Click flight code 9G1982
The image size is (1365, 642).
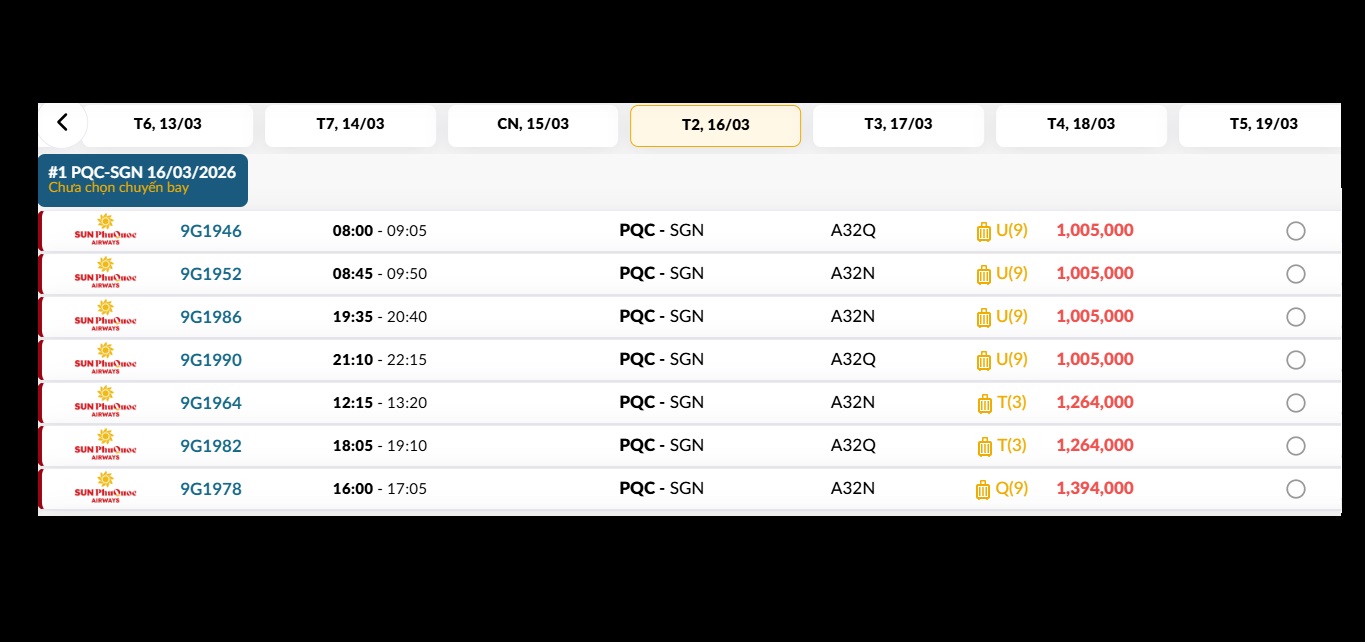tap(211, 446)
